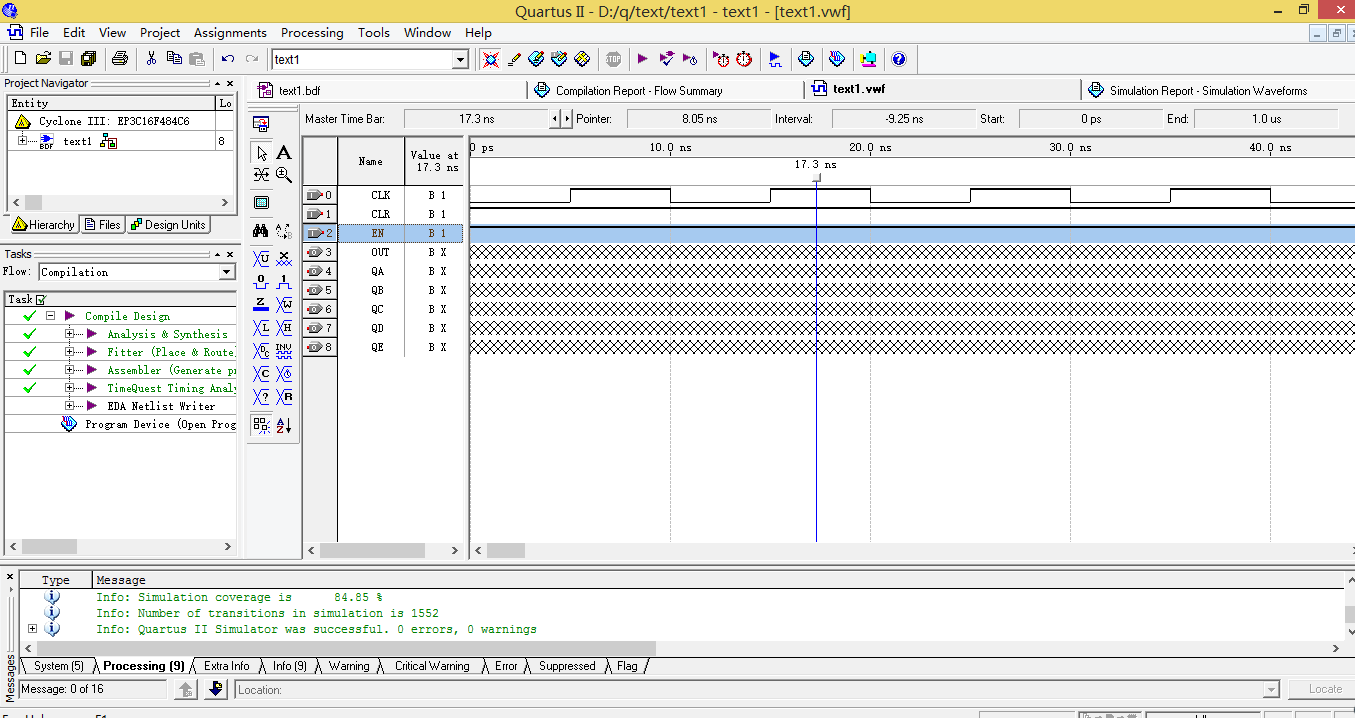Switch to the System (5) messages tab
Viewport: 1355px width, 718px height.
58,666
